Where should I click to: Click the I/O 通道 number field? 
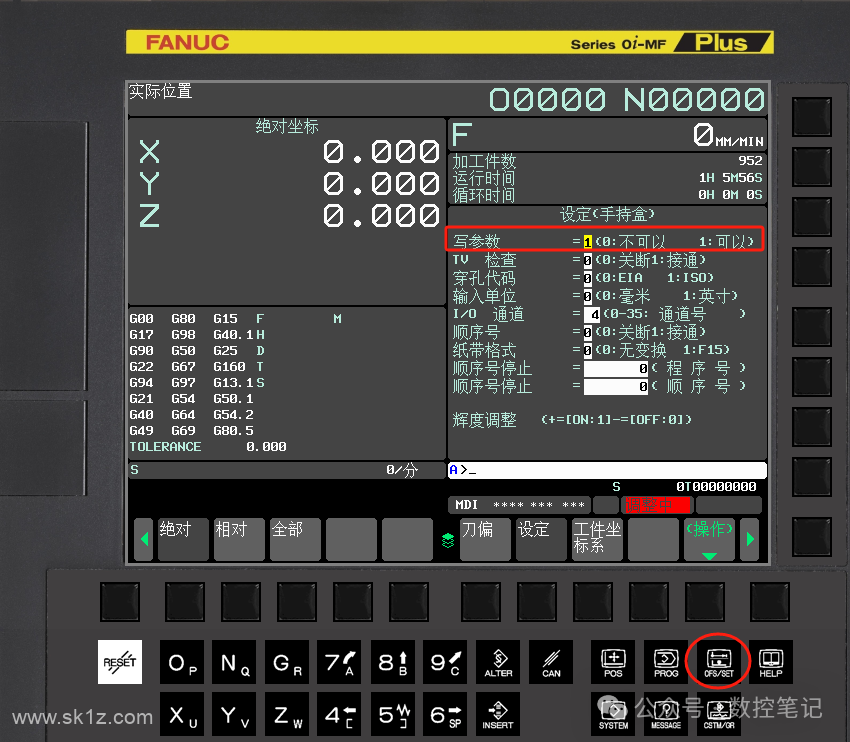(592, 314)
